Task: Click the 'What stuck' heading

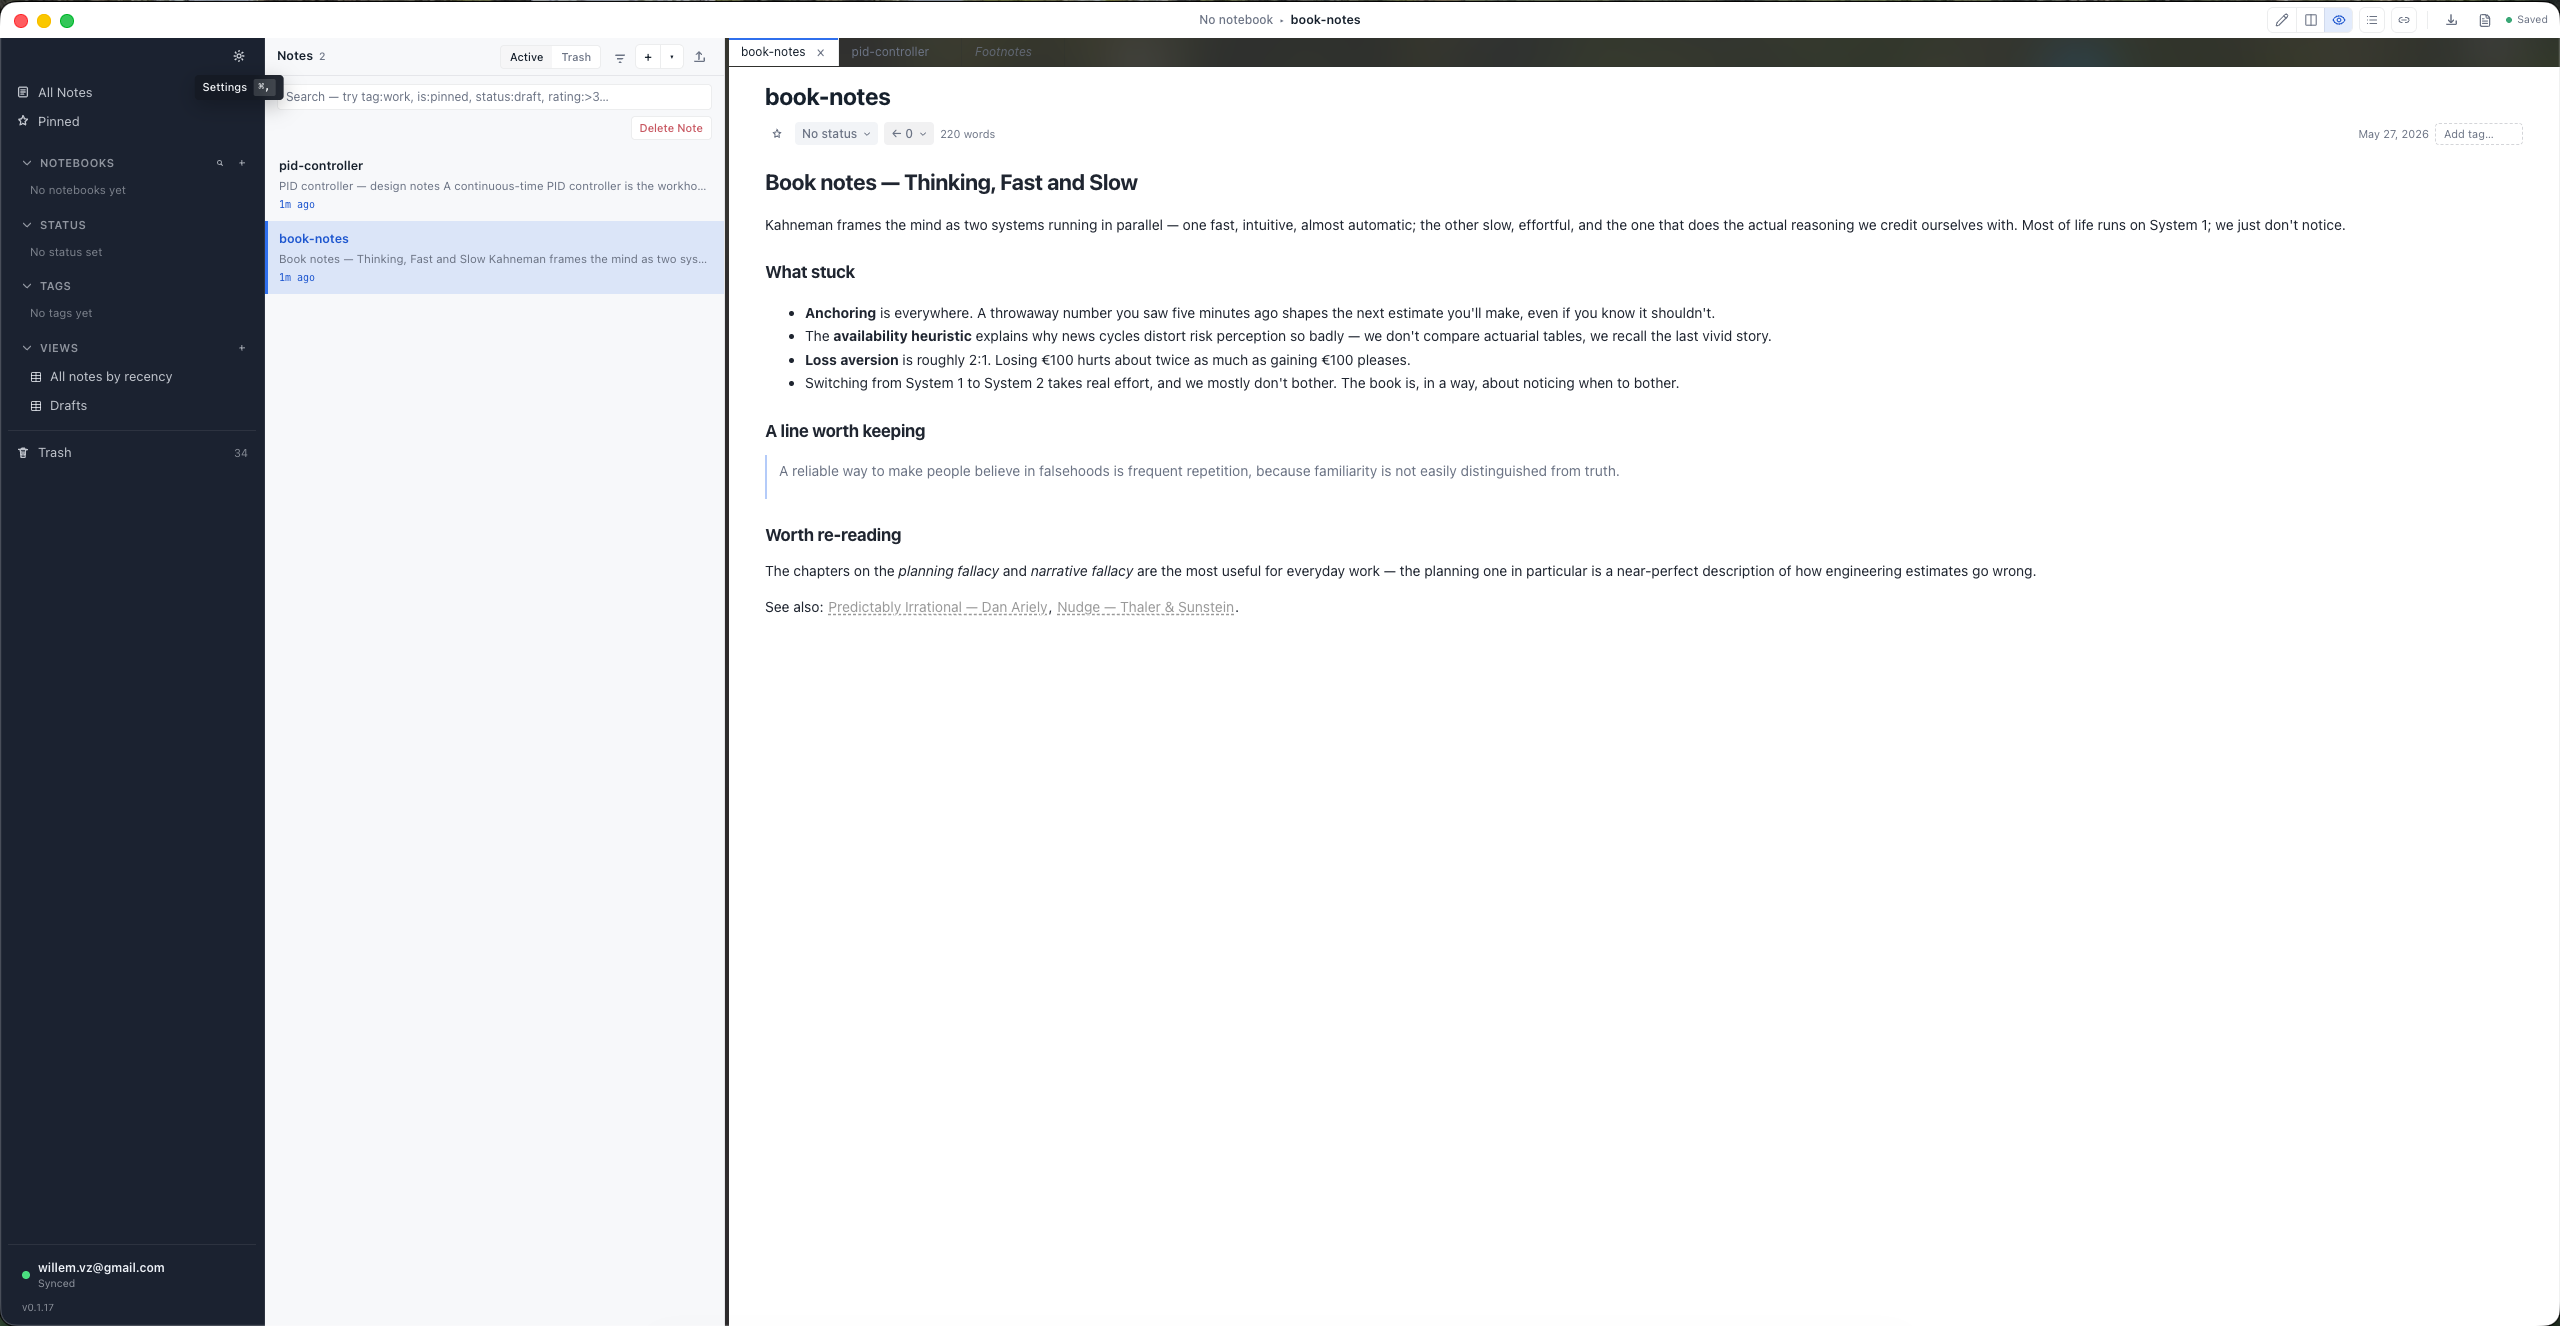Action: (810, 272)
